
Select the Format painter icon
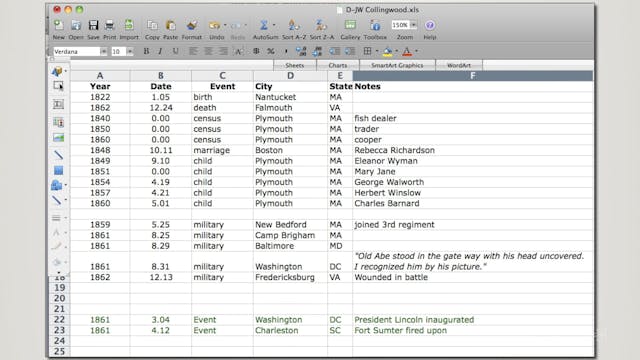192,25
